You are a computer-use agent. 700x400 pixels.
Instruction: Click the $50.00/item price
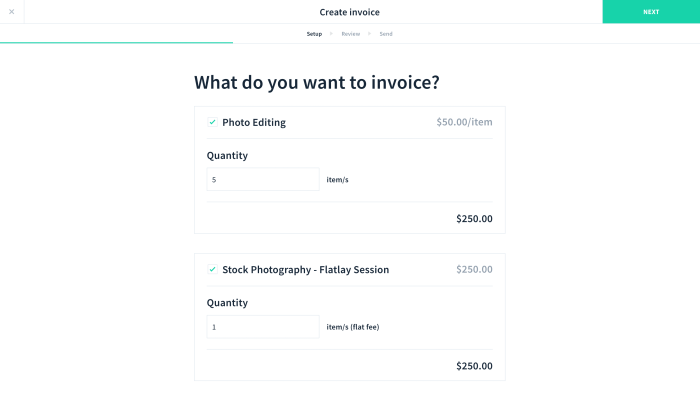(464, 123)
